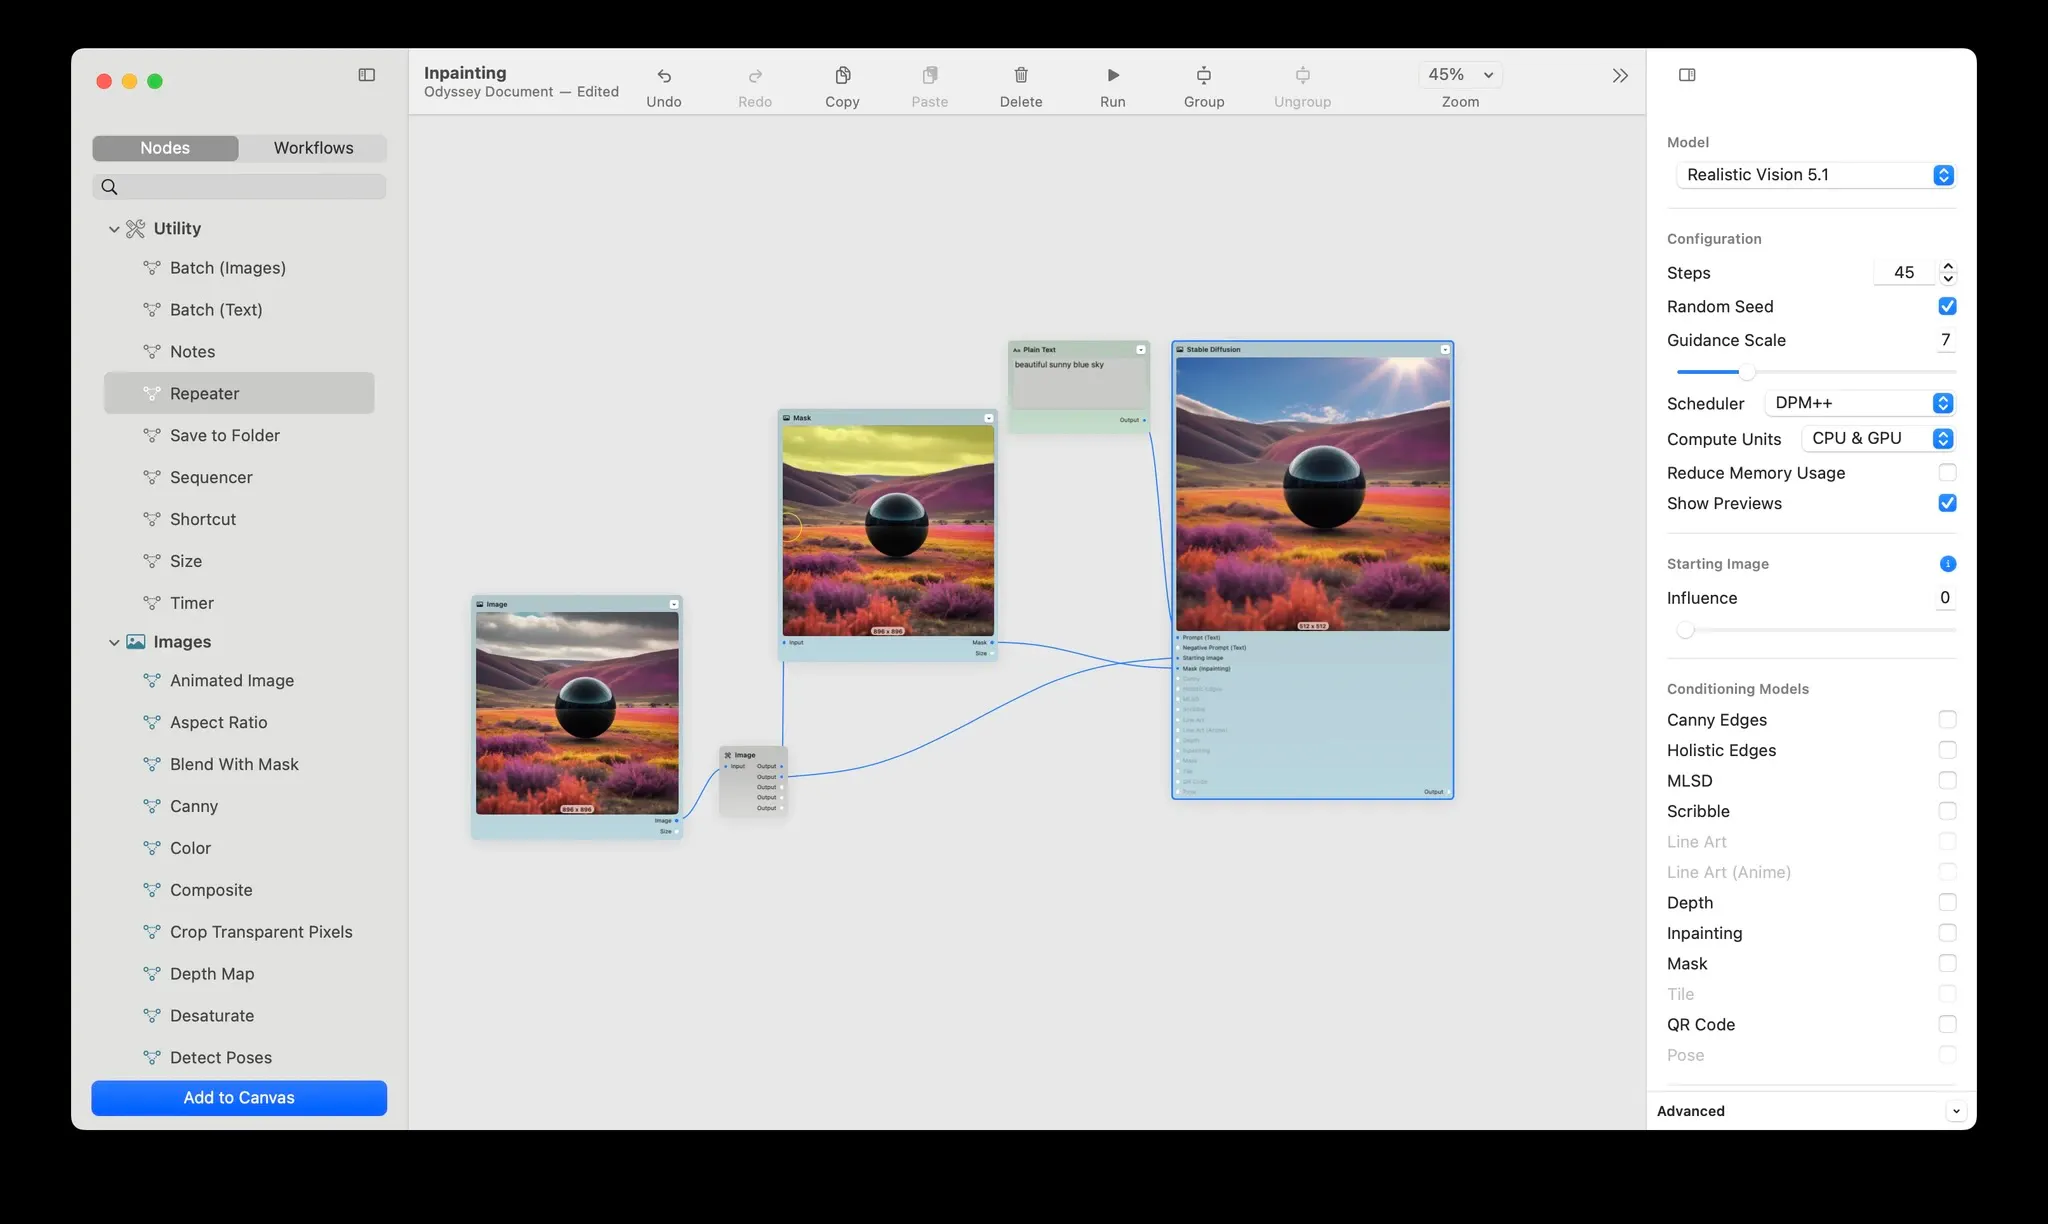Click the Mask node image preview
This screenshot has width=2048, height=1224.
888,531
